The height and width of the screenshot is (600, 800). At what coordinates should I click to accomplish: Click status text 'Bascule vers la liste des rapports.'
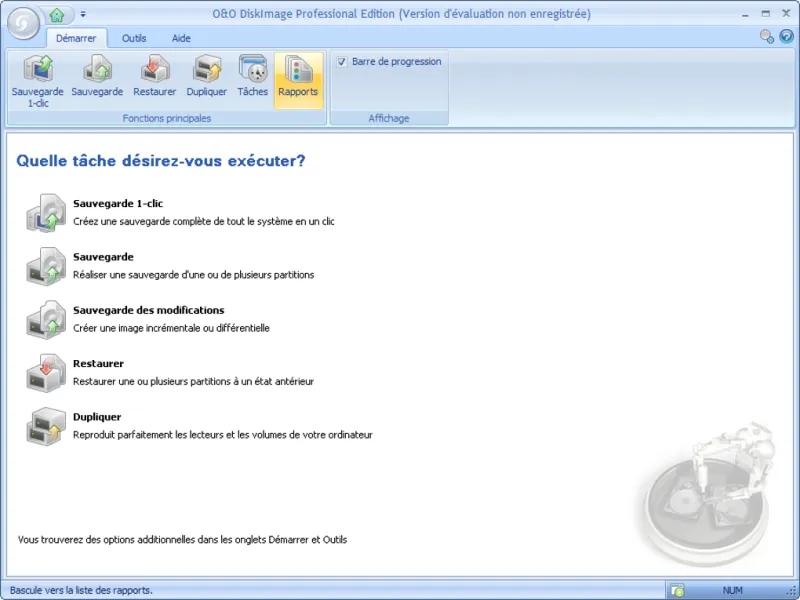(81, 590)
